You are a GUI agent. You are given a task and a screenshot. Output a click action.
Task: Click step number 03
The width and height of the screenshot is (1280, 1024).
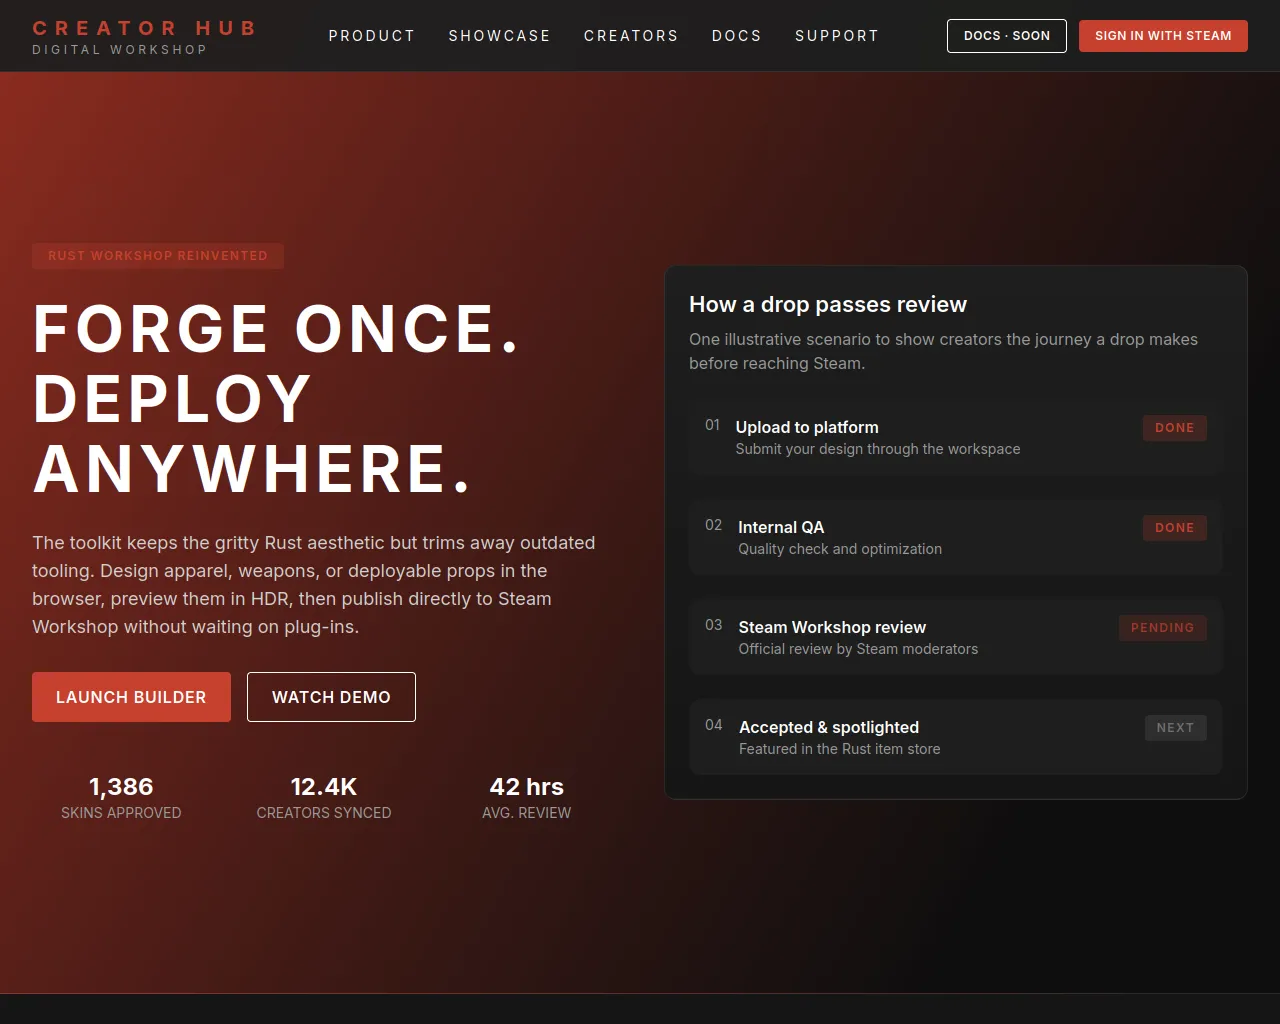coord(713,625)
